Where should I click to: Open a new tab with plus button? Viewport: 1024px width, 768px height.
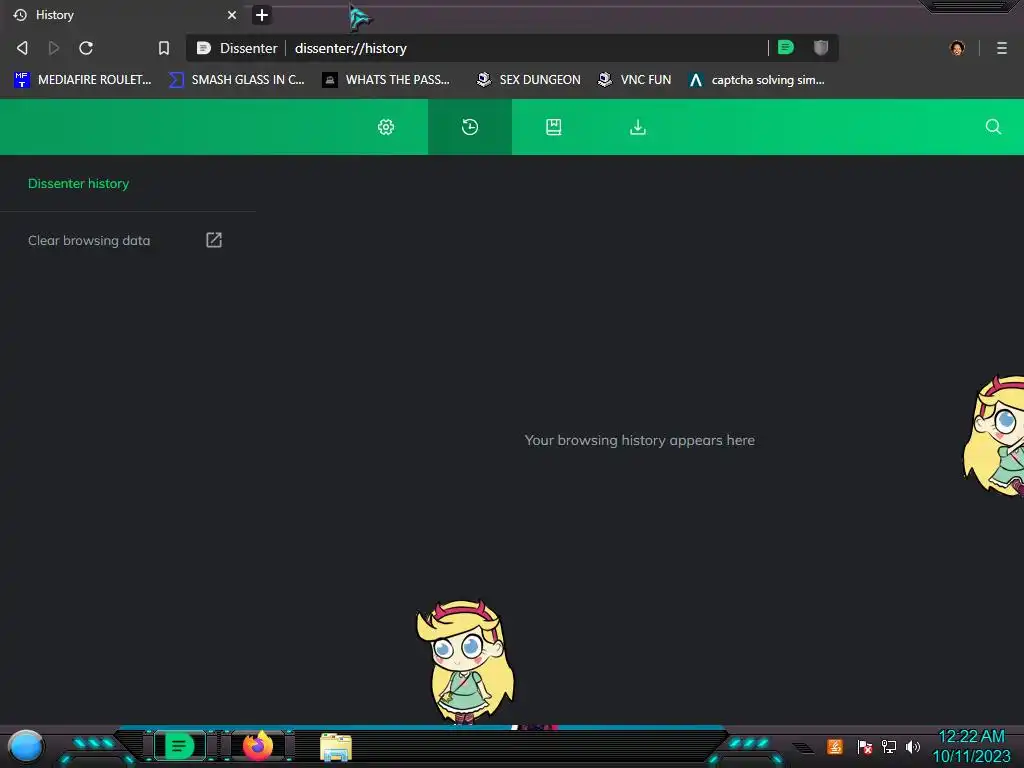point(261,14)
